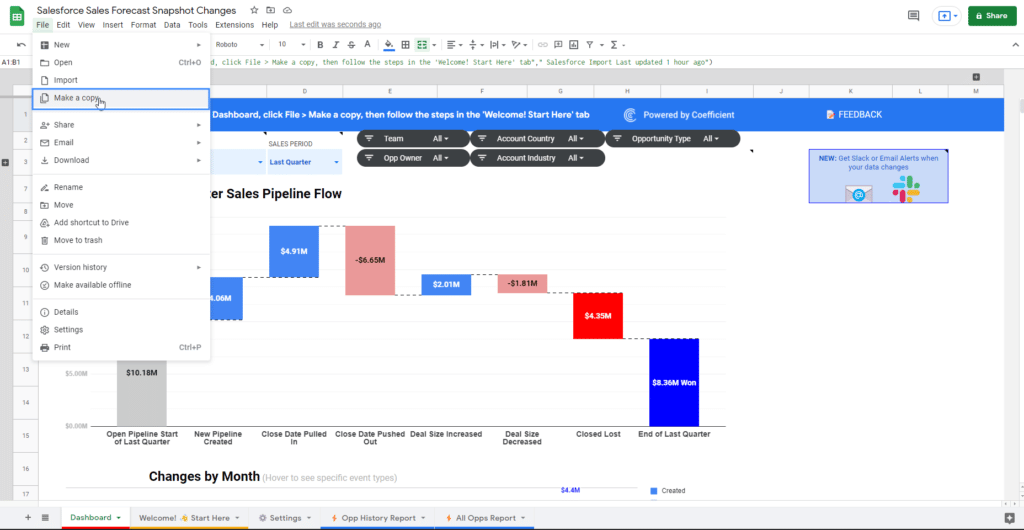
Task: Switch to the Settings sheet tab
Action: (x=285, y=518)
